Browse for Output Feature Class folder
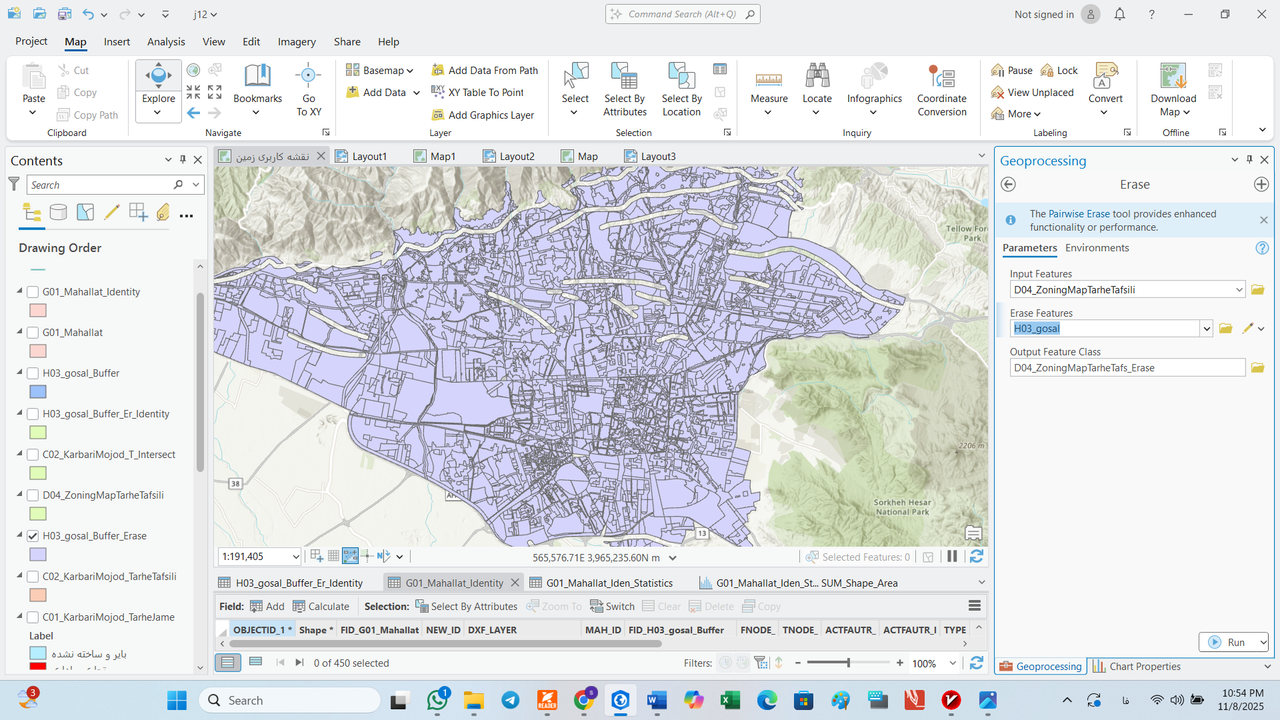 [1258, 368]
